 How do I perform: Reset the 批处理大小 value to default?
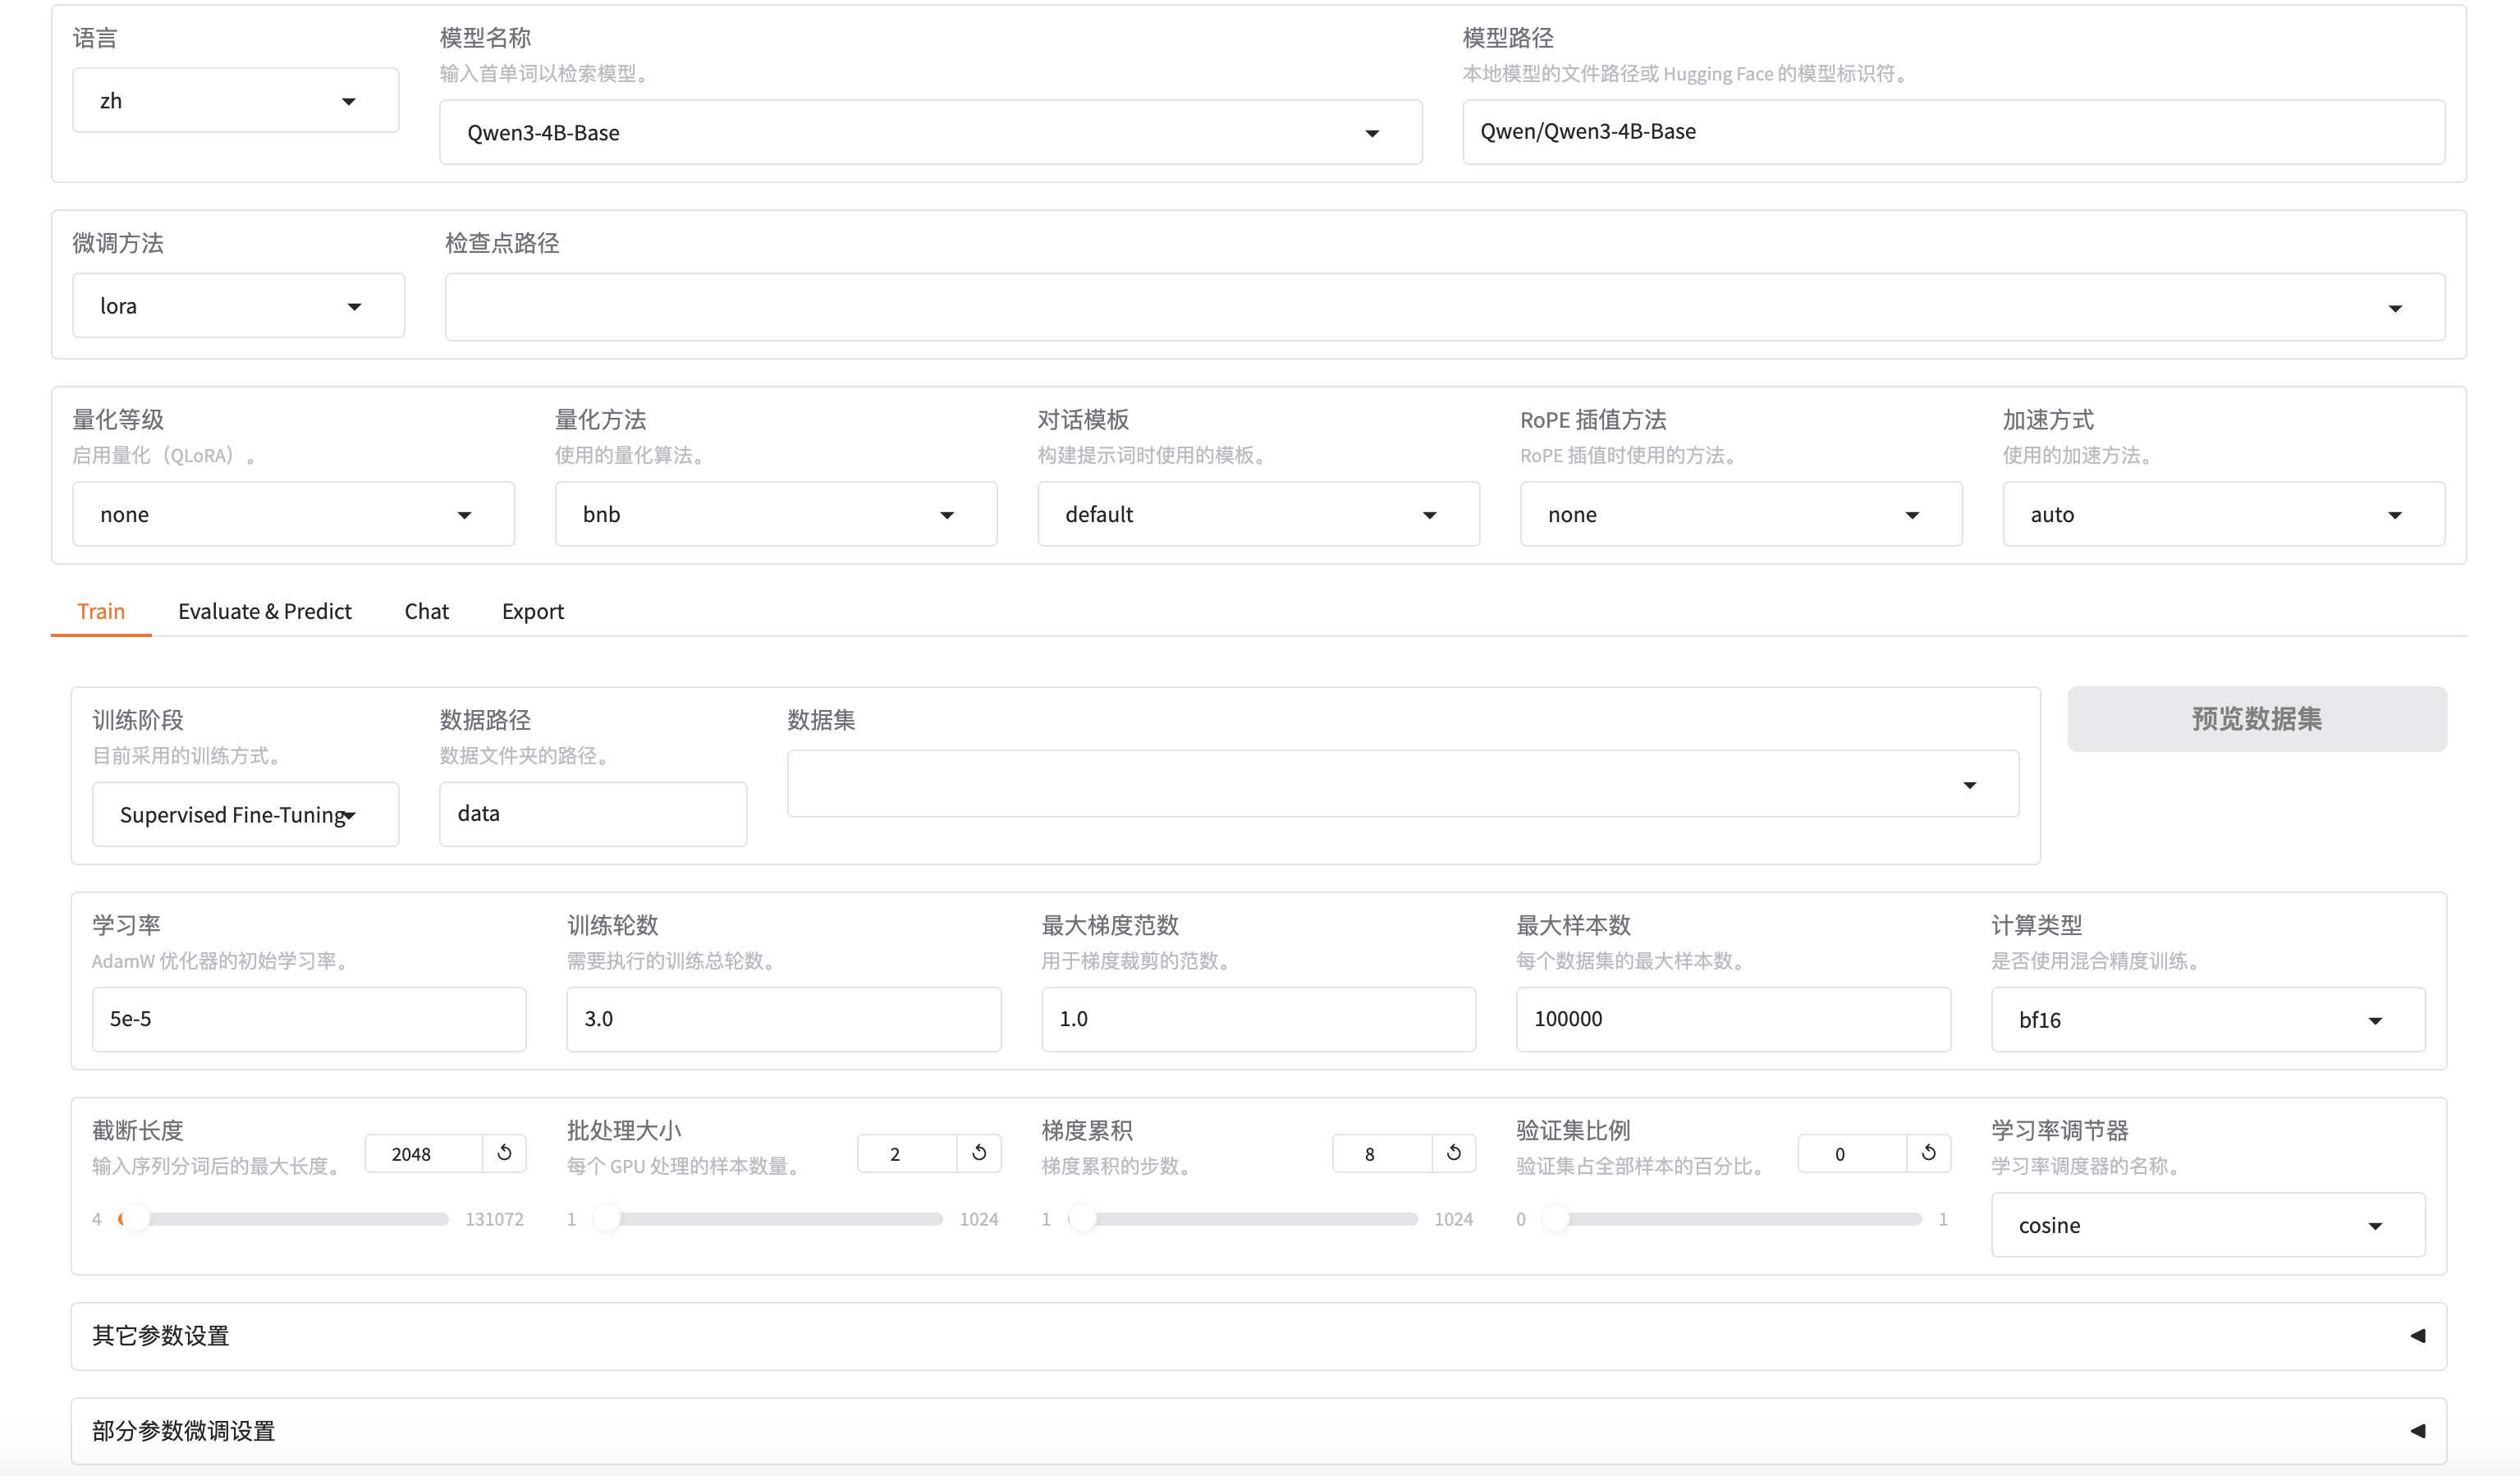coord(979,1153)
